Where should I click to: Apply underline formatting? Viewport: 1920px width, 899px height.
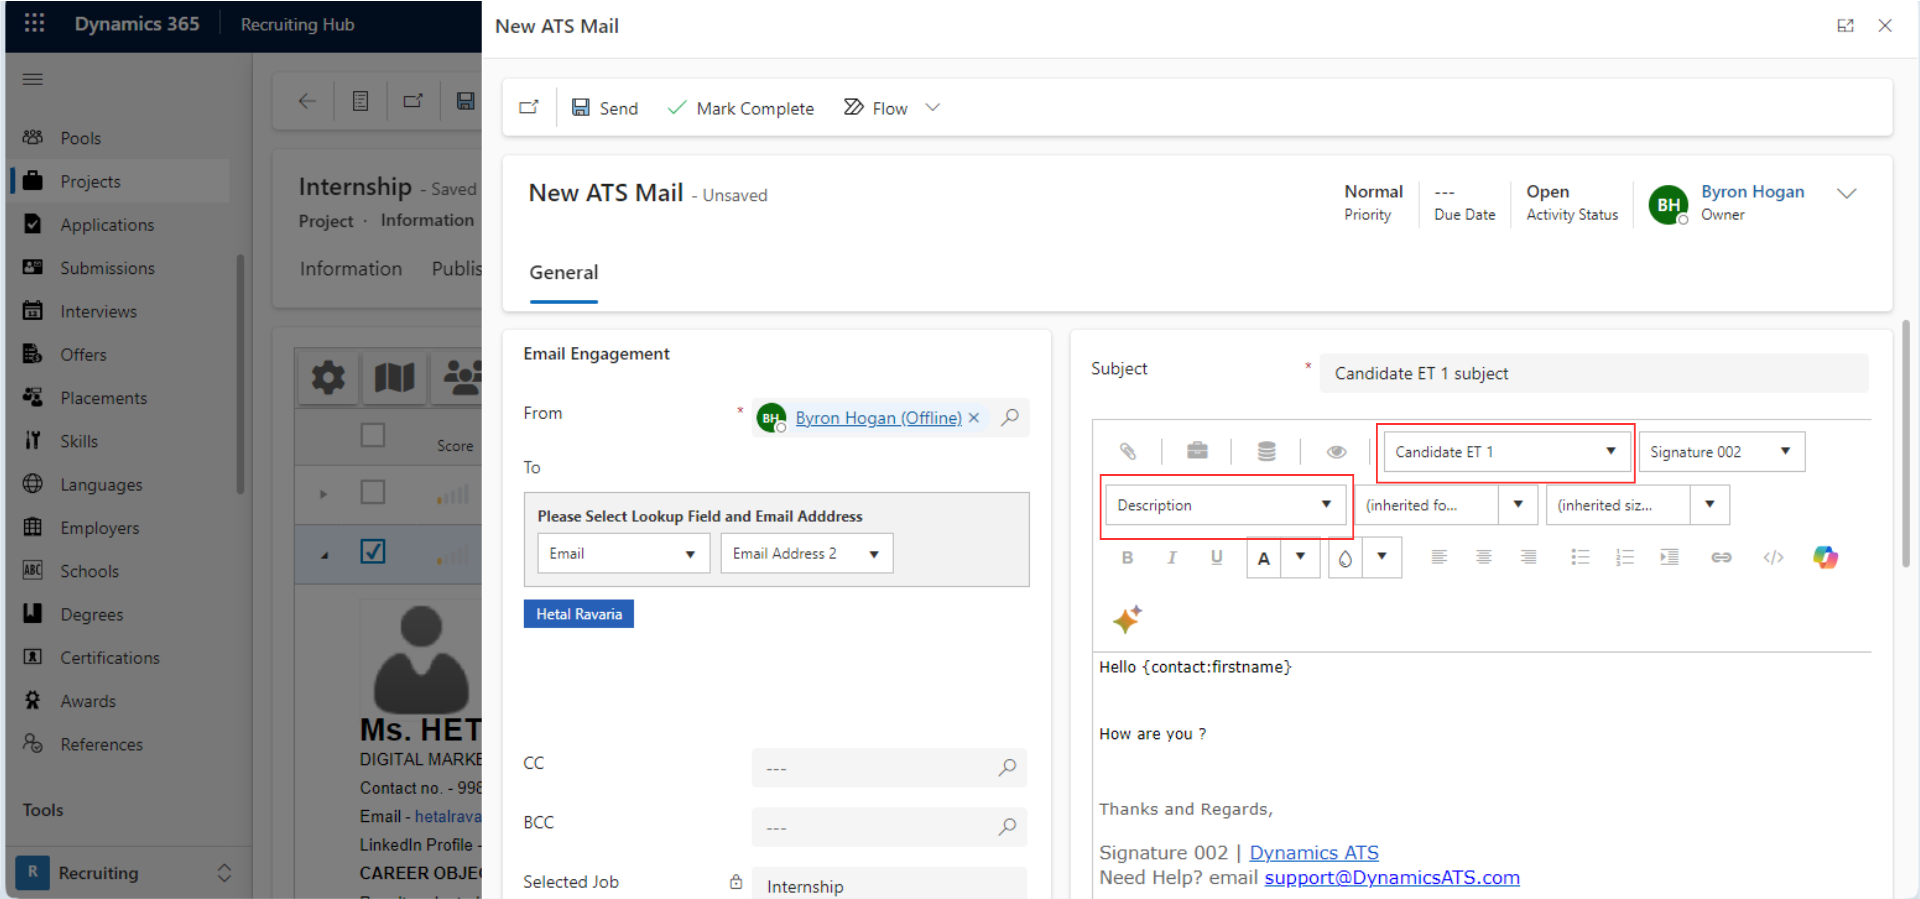click(x=1216, y=557)
